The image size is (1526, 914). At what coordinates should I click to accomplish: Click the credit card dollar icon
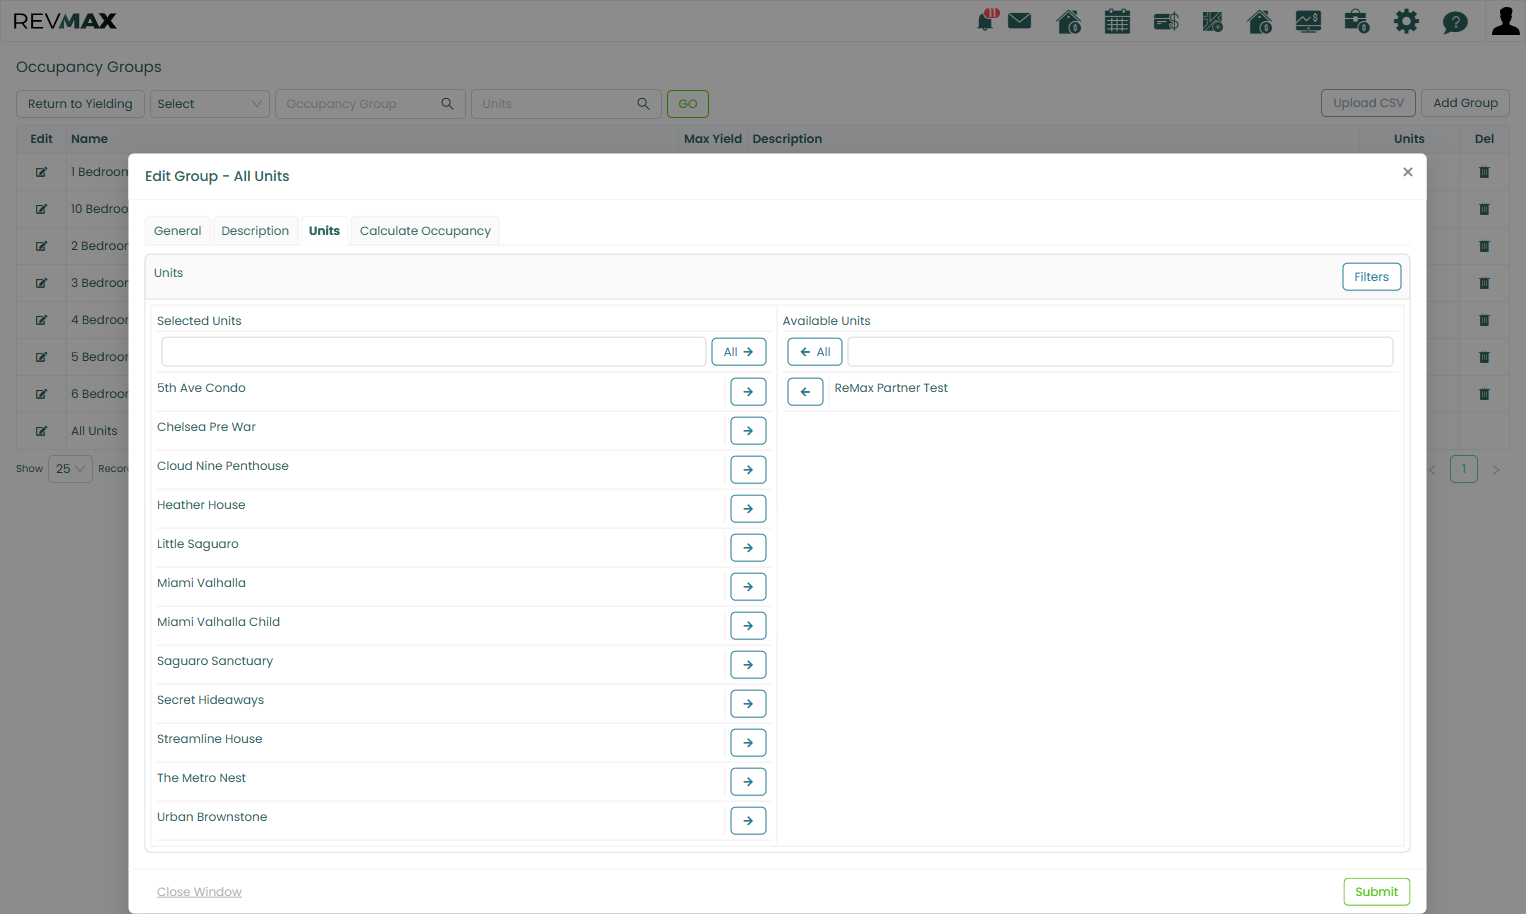(x=1166, y=21)
